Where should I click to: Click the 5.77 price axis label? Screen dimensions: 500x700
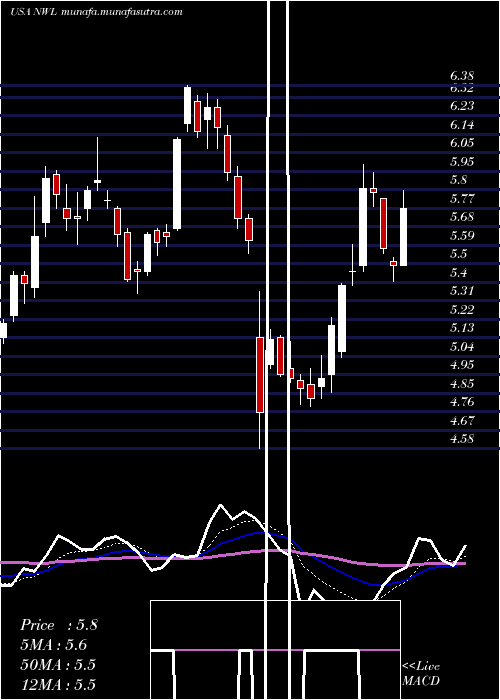(462, 199)
